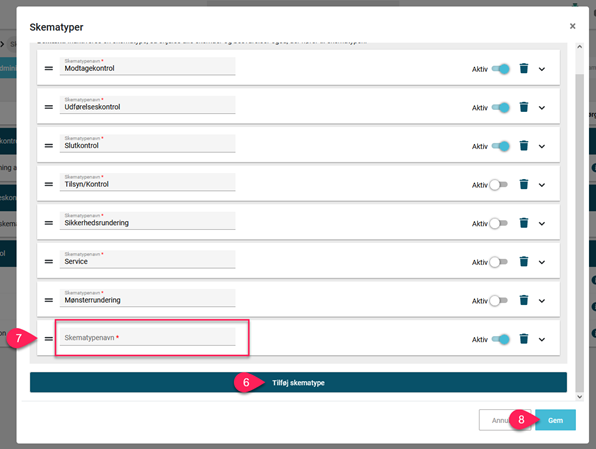This screenshot has height=449, width=596.
Task: Open the Sikkerhedsrundering row expander
Action: (x=542, y=224)
